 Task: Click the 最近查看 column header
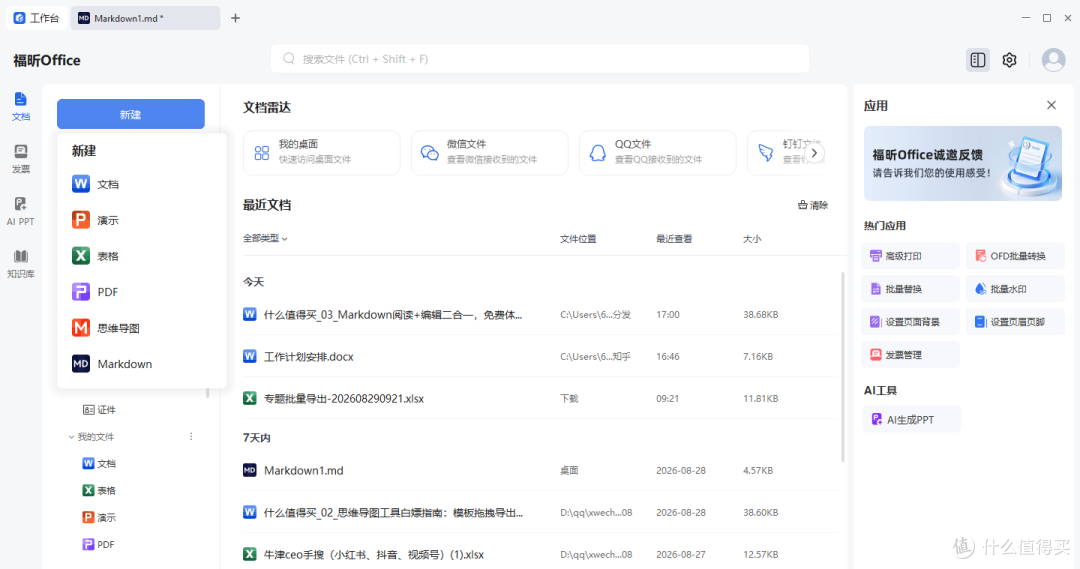tap(674, 239)
